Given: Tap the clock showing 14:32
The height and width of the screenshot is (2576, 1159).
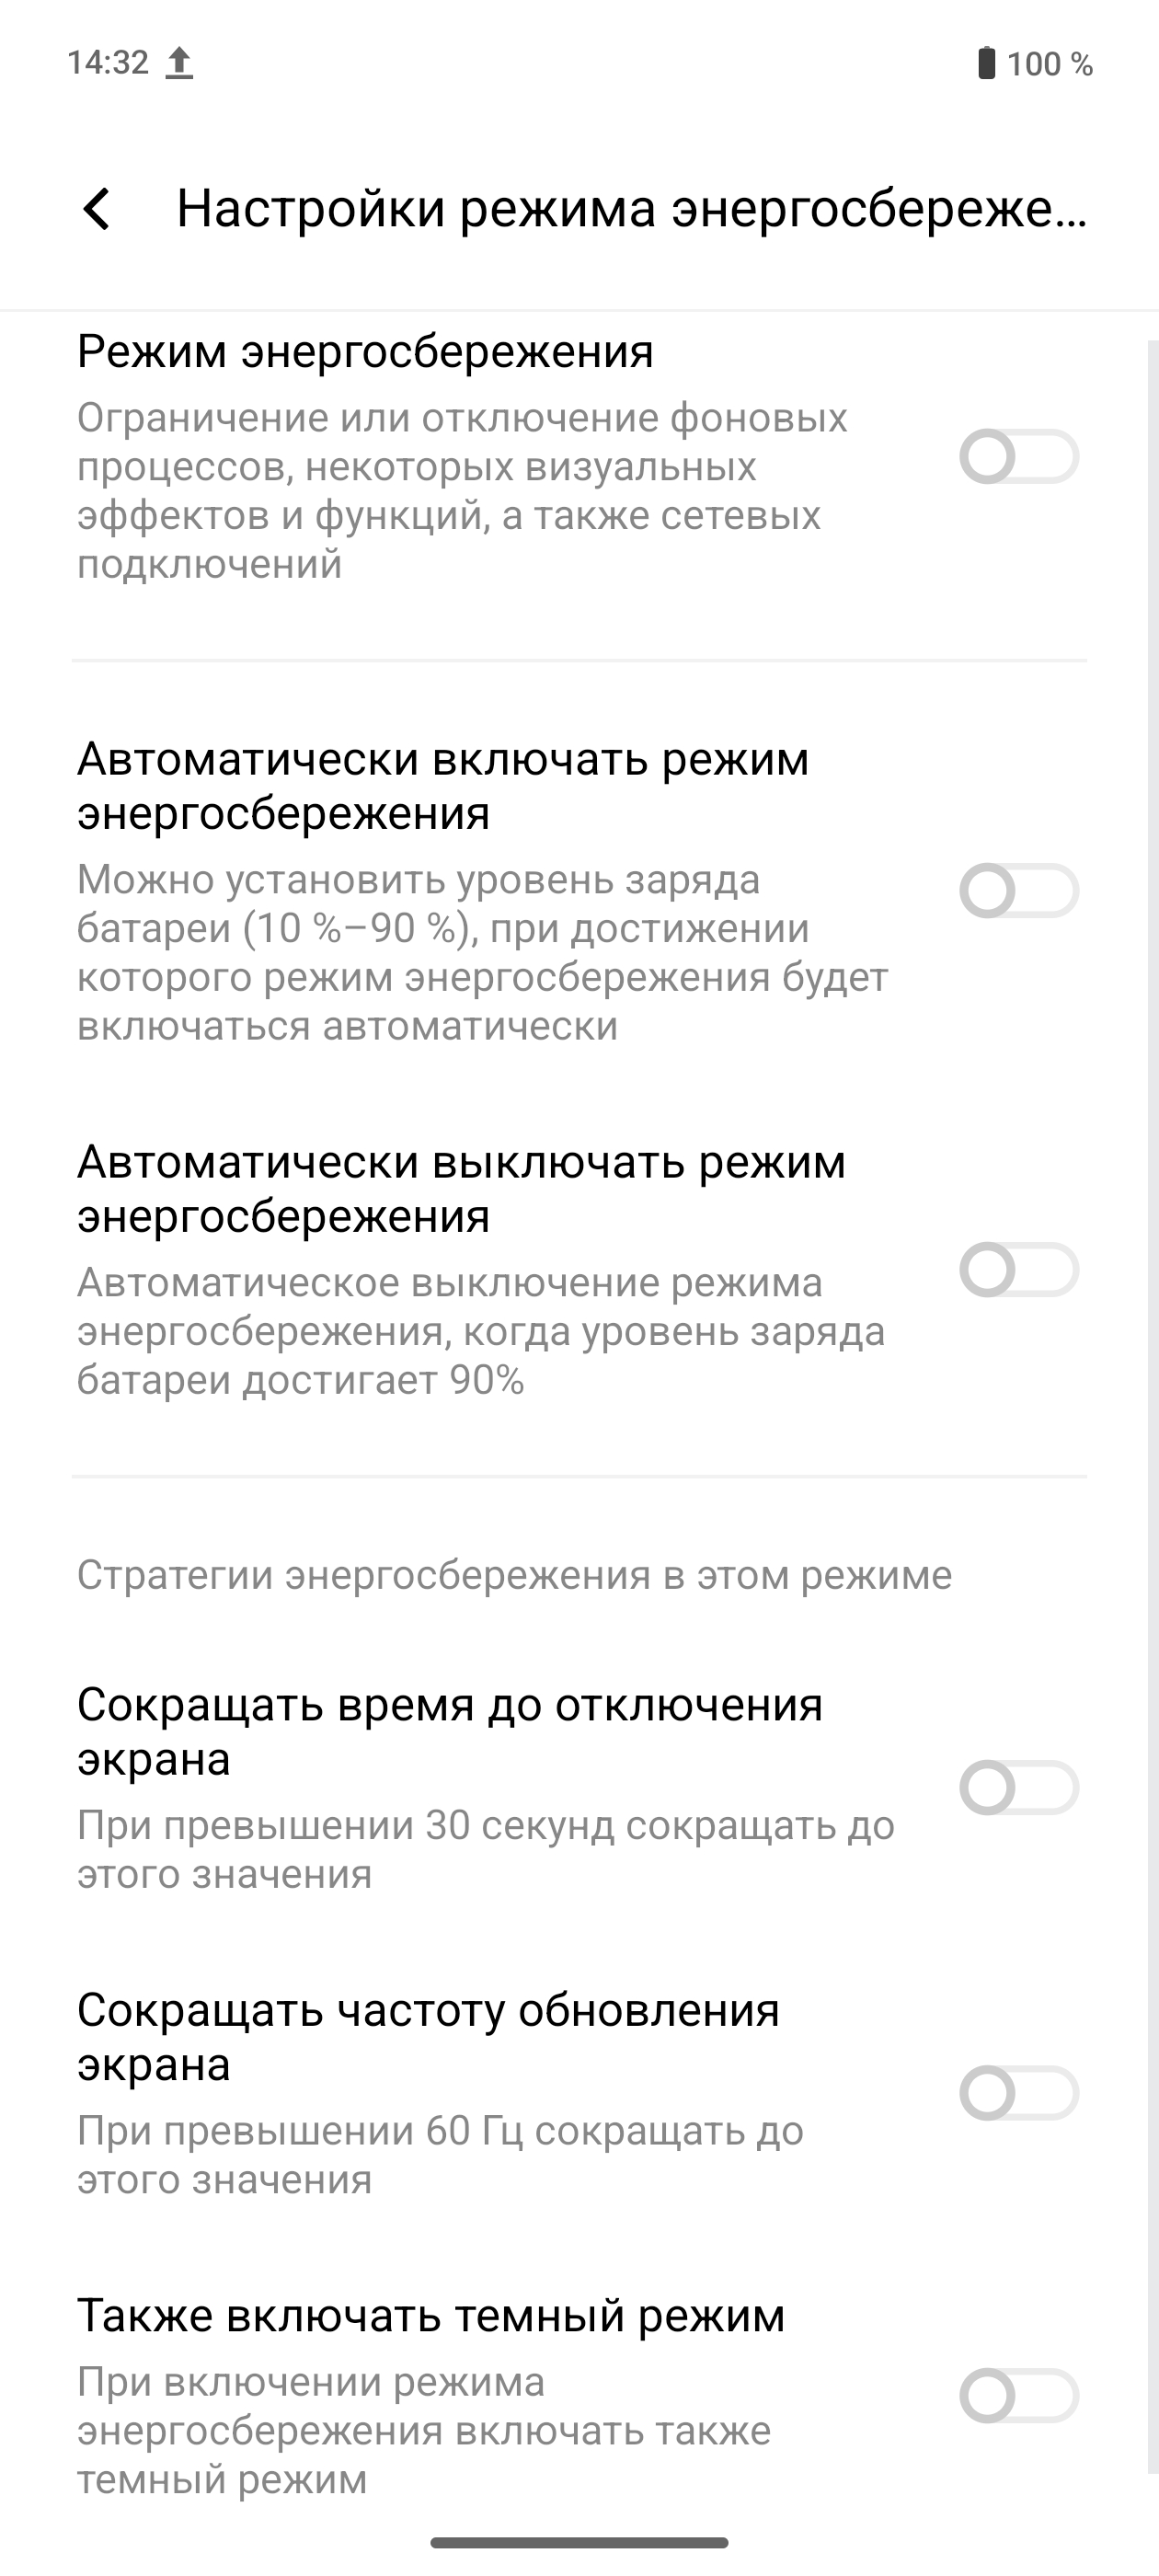Looking at the screenshot, I should [x=107, y=63].
